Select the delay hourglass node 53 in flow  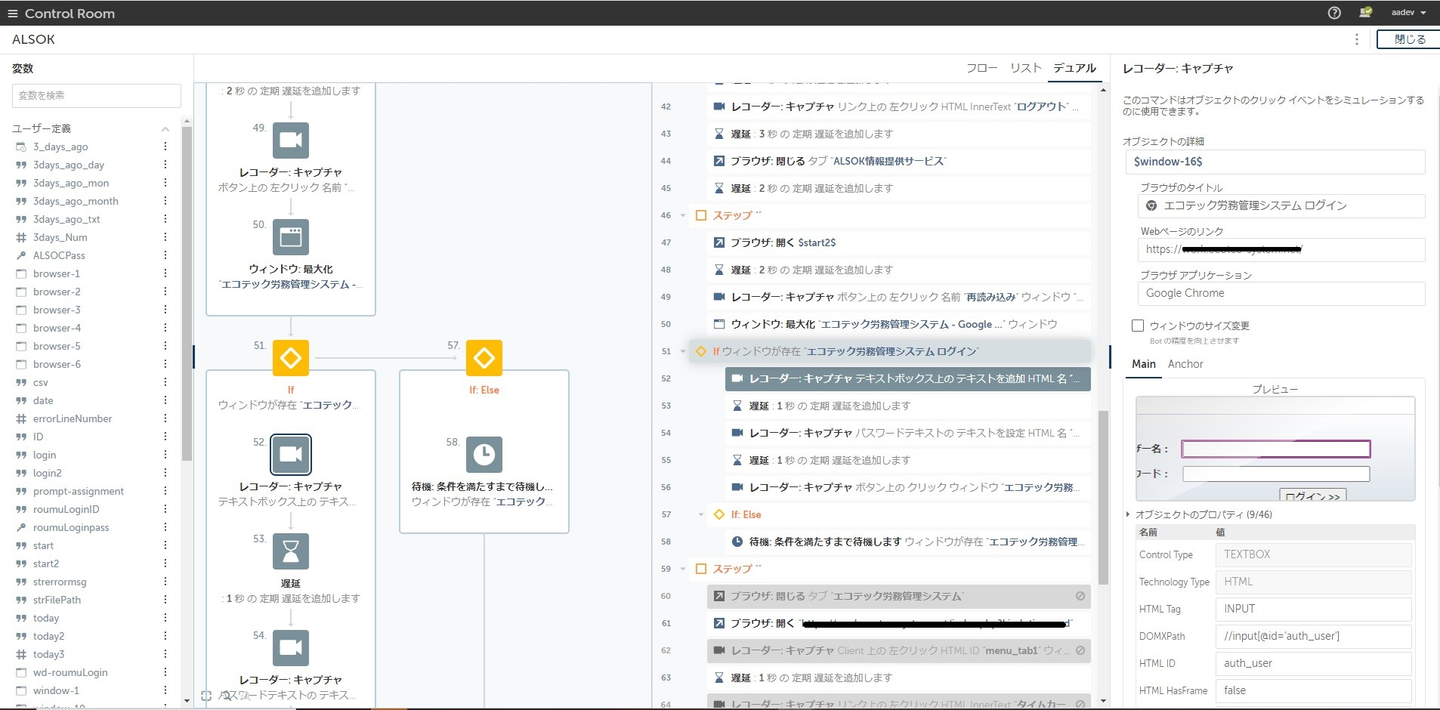pos(291,551)
